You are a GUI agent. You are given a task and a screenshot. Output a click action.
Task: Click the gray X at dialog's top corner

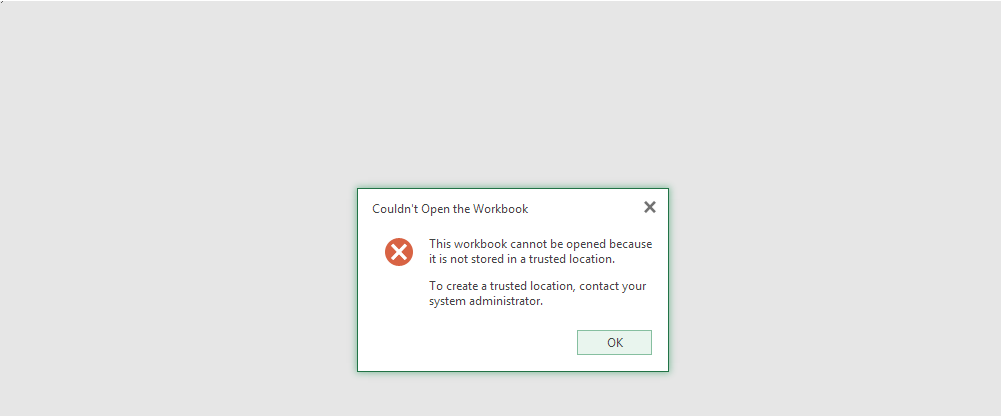(x=650, y=207)
